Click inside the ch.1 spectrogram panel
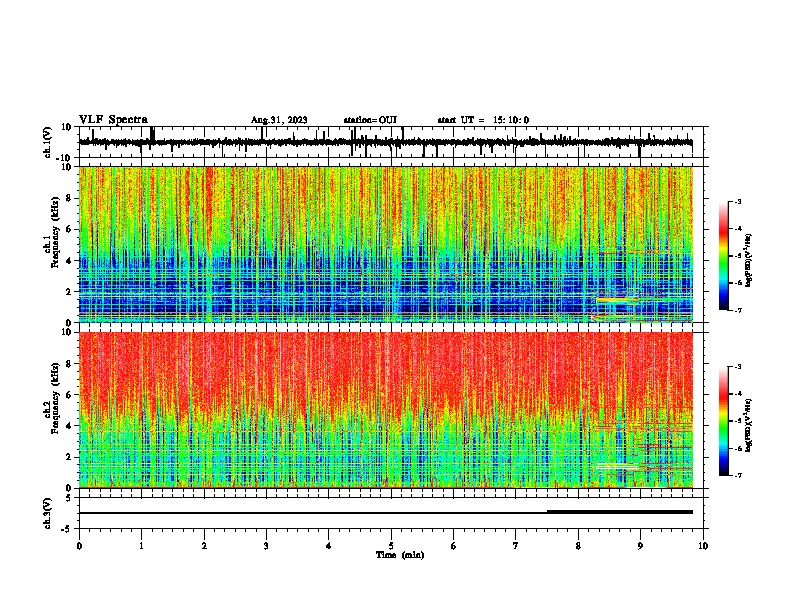Screen dimensions: 792x612 coord(386,244)
